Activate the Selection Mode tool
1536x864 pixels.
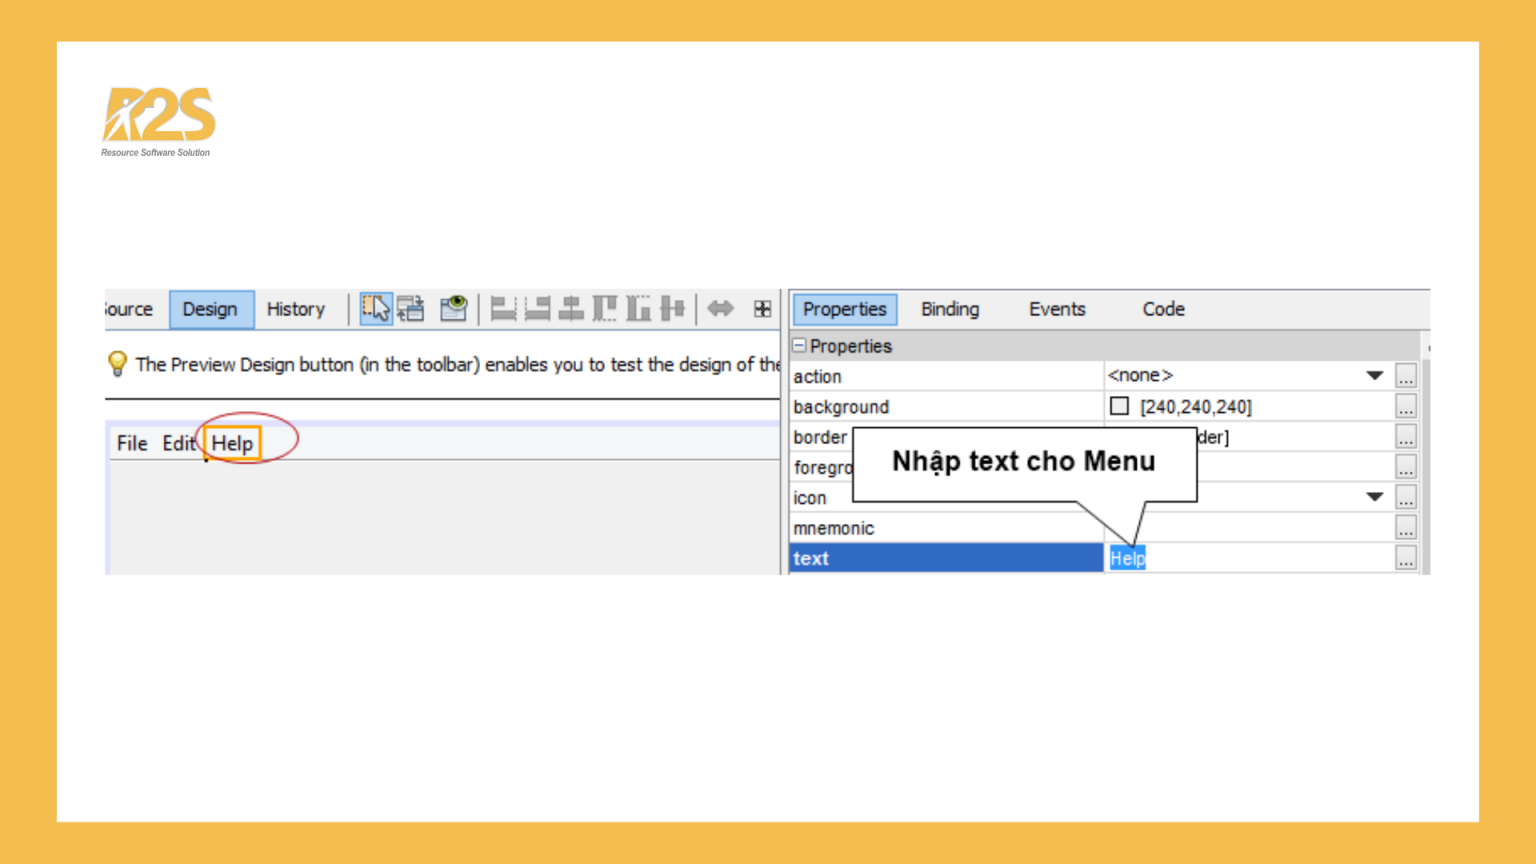[x=376, y=309]
